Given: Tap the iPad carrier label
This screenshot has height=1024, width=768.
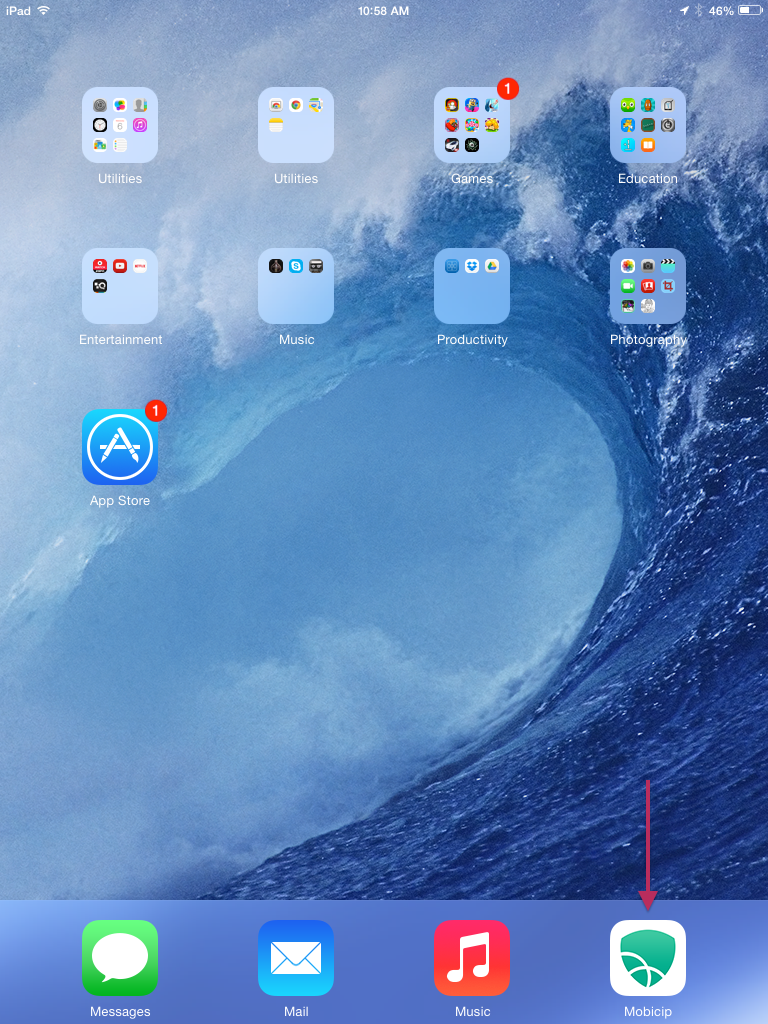Looking at the screenshot, I should [x=18, y=10].
